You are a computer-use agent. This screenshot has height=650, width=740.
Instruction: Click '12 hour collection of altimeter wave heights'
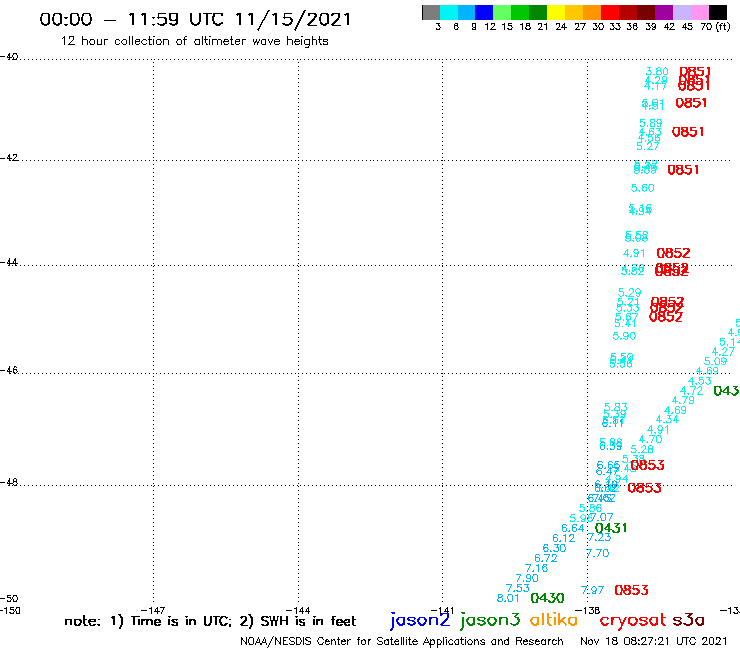pos(194,41)
